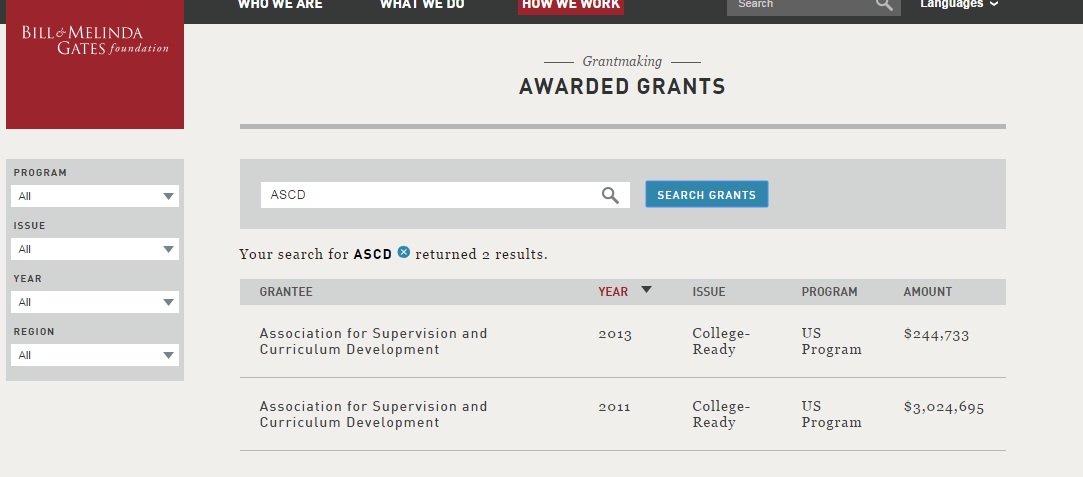
Task: Open the What We Do menu
Action: 421,5
